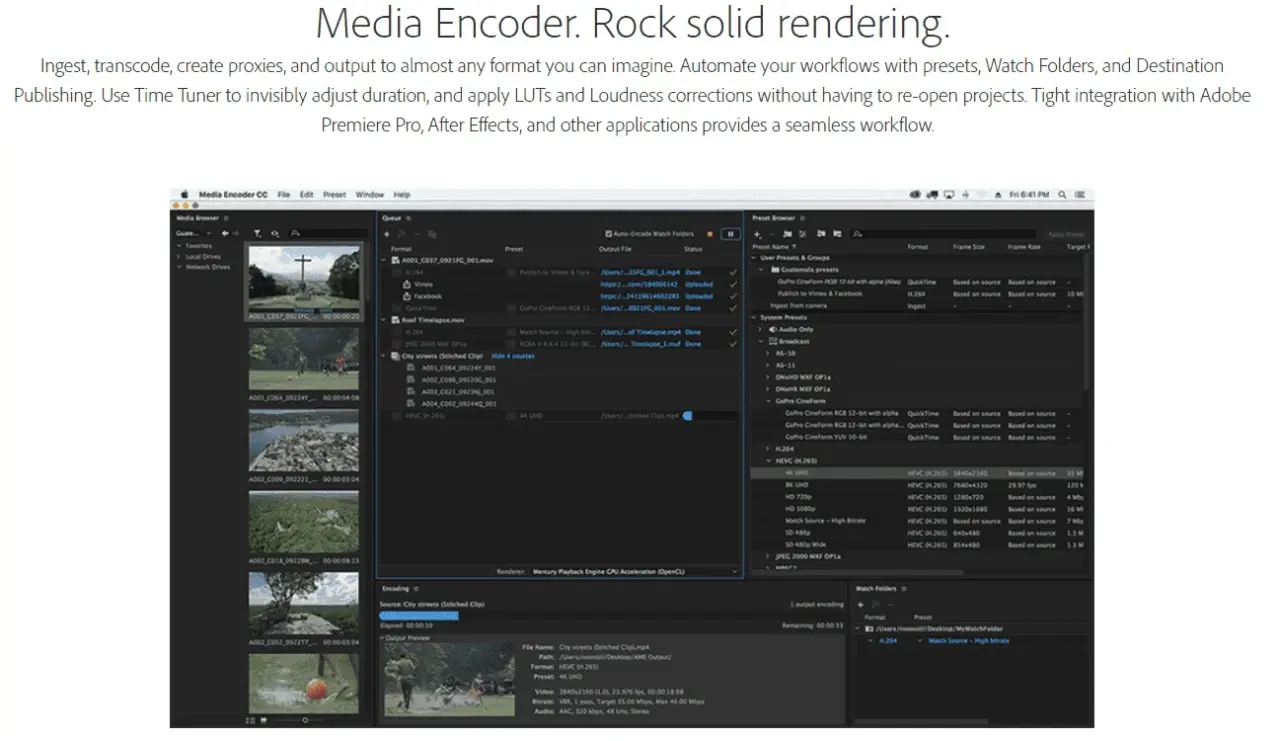Viewport: 1280px width, 741px height.
Task: Collapse the GoPro CineForm preset group
Action: click(x=770, y=401)
